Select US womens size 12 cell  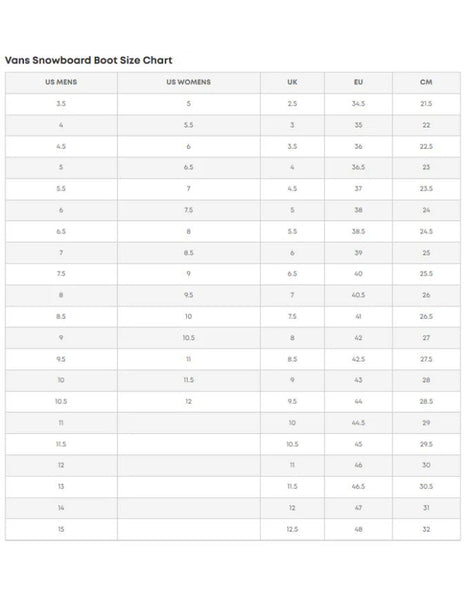189,401
